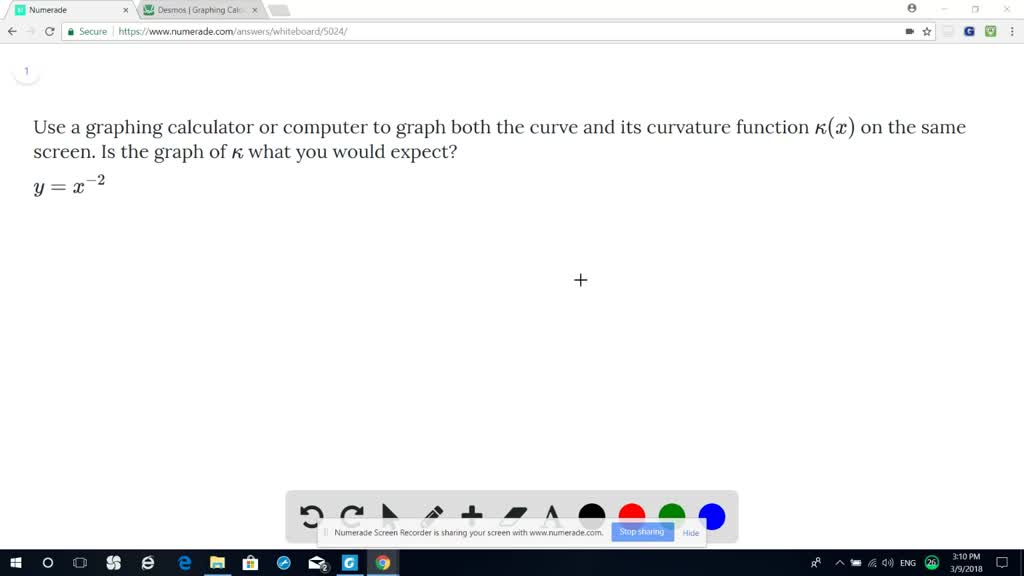Expand hidden icons in the system tray
Screen dimensions: 1024x576
click(x=839, y=563)
